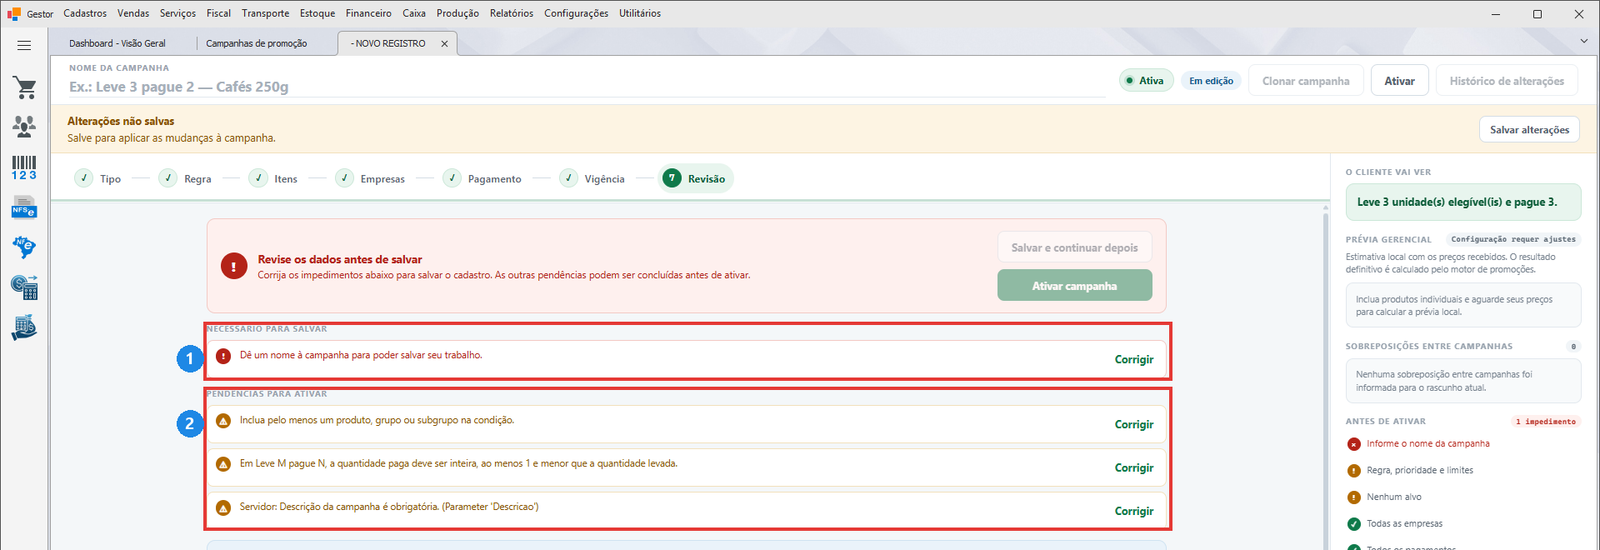Open the Configurações menu
The image size is (1600, 550).
tap(576, 14)
